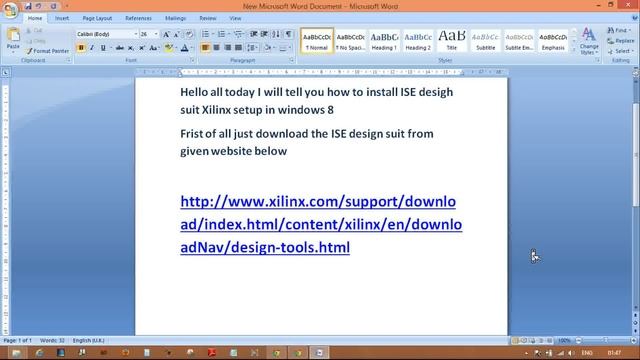Screen dimensions: 640x360
Task: Click the text highlight color button
Action: point(168,48)
